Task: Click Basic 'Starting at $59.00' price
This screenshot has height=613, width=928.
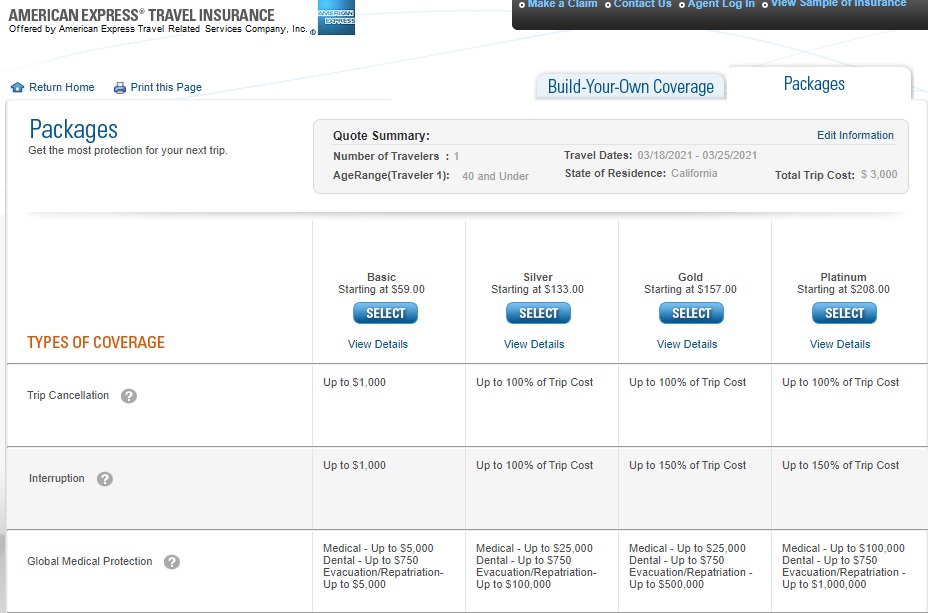Action: point(381,289)
